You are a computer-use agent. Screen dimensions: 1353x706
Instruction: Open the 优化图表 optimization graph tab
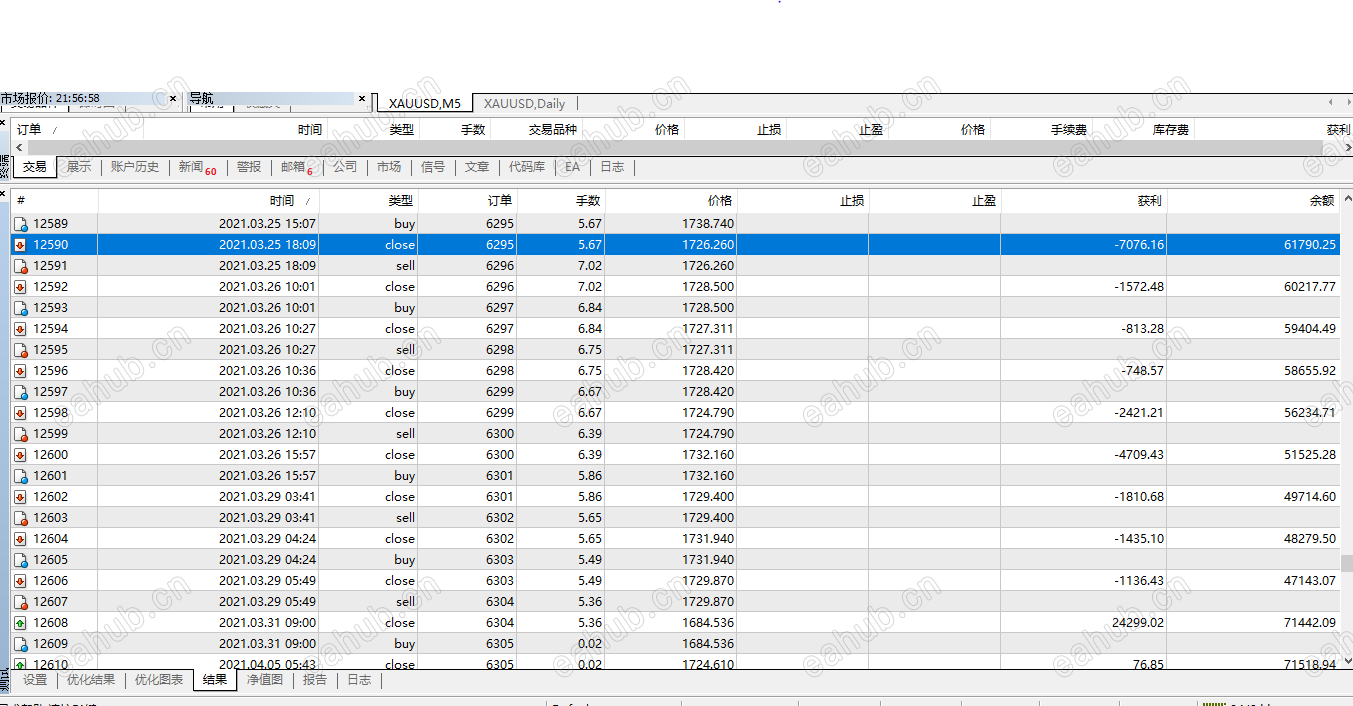click(159, 680)
